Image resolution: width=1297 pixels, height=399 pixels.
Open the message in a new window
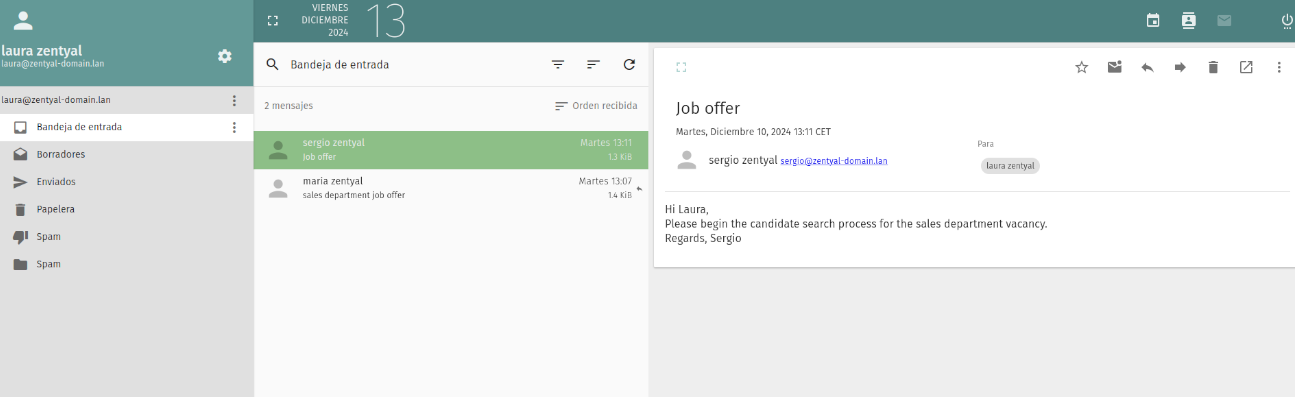[x=1246, y=67]
